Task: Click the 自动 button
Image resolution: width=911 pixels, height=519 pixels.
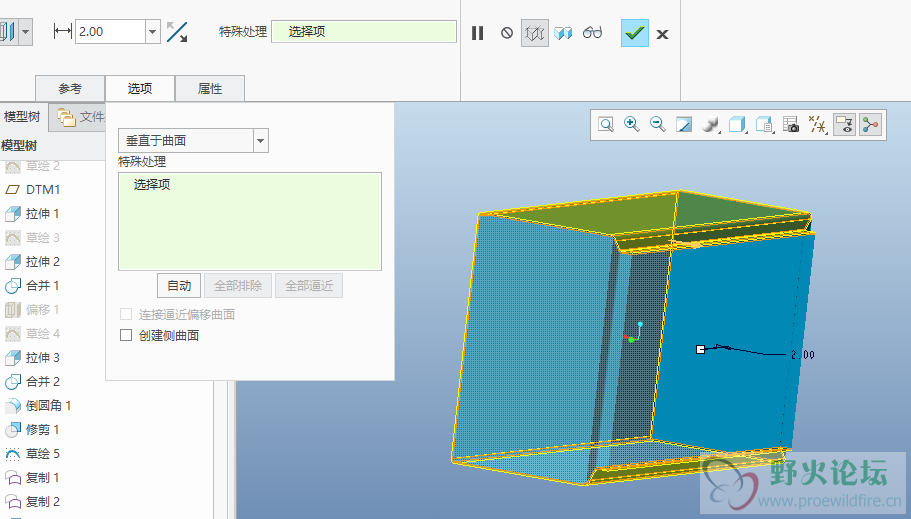Action: [179, 285]
